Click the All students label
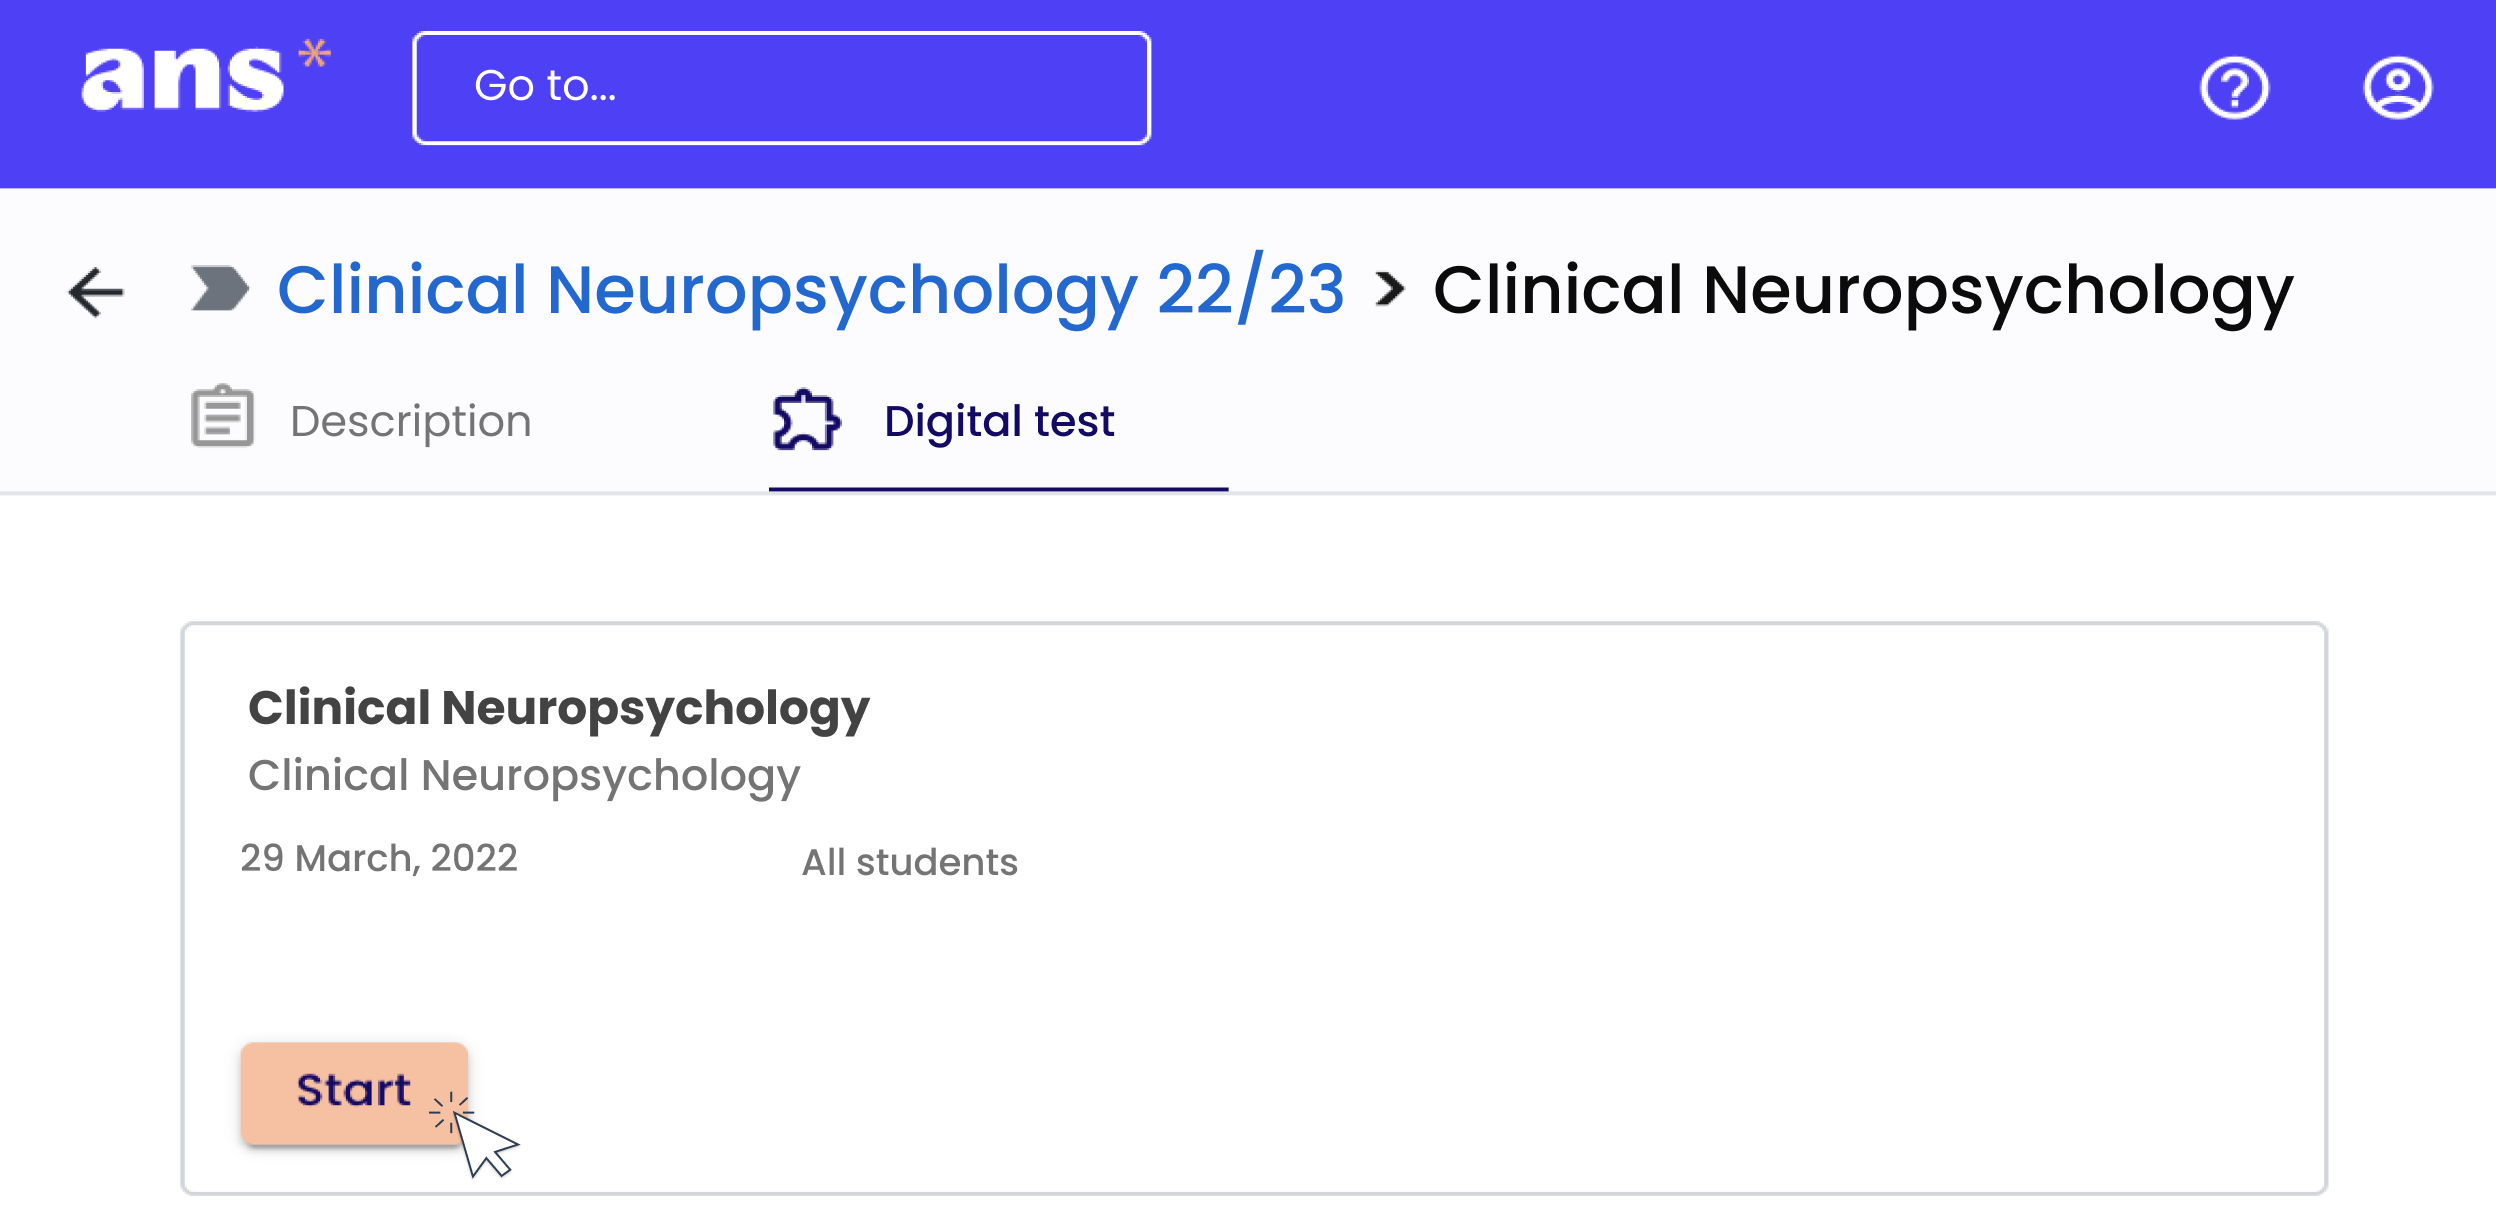The image size is (2496, 1226). pyautogui.click(x=909, y=862)
